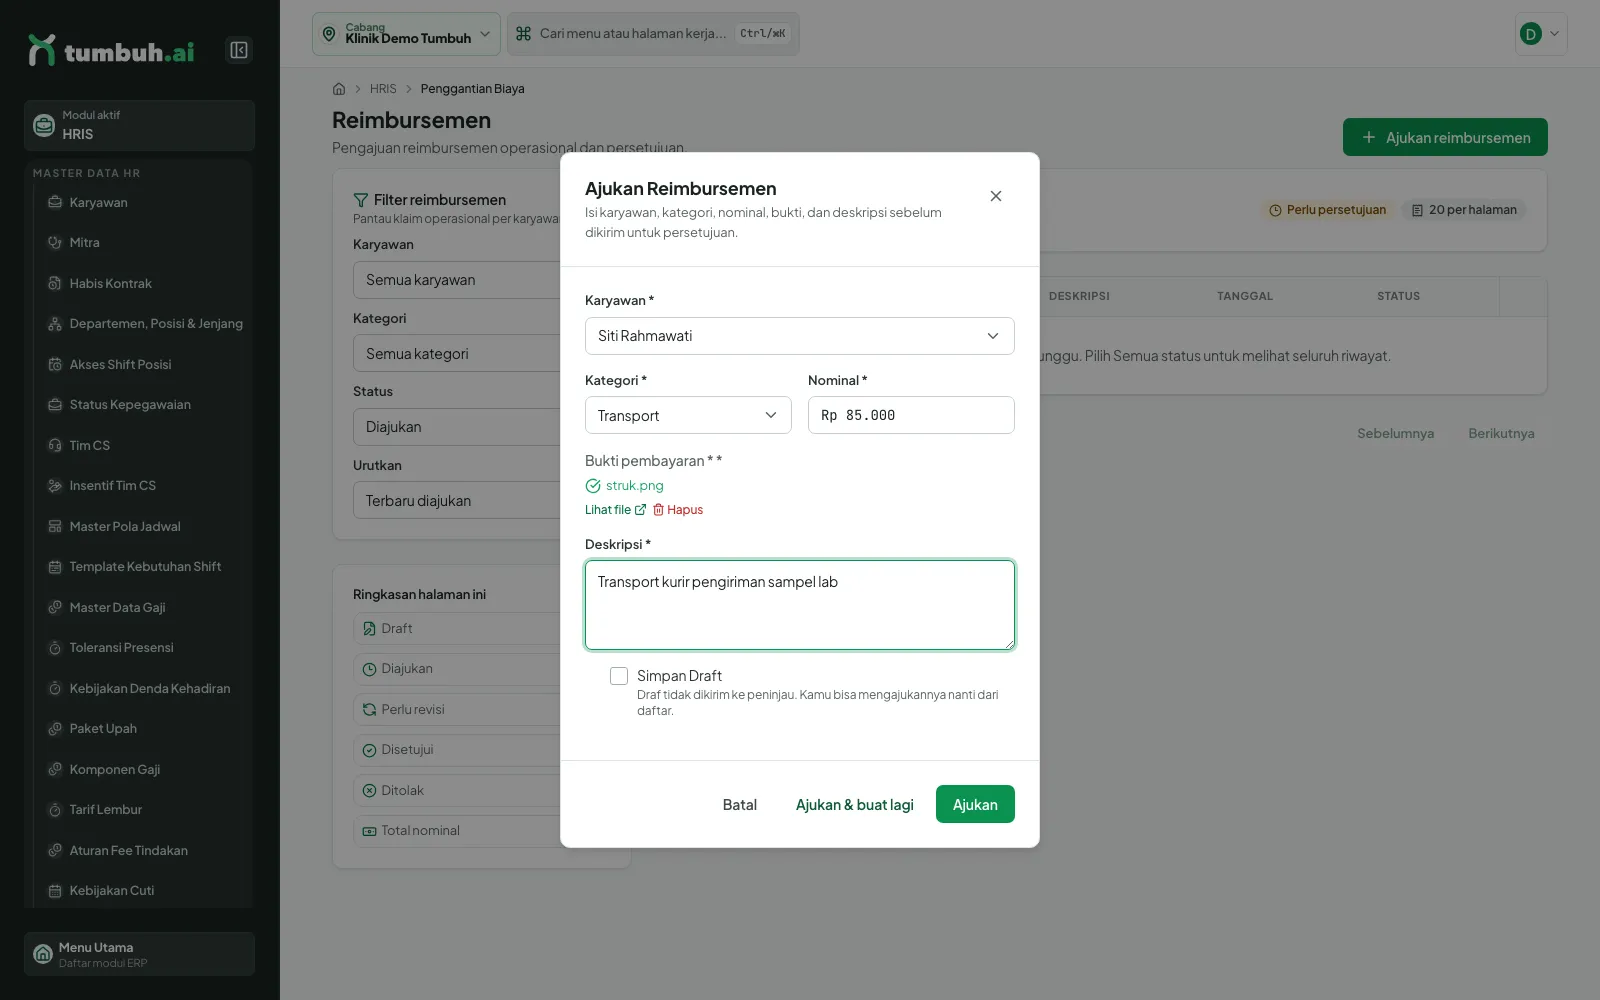
Task: Open the Cabang Klinik Demo Tumbuh selector
Action: pyautogui.click(x=406, y=34)
